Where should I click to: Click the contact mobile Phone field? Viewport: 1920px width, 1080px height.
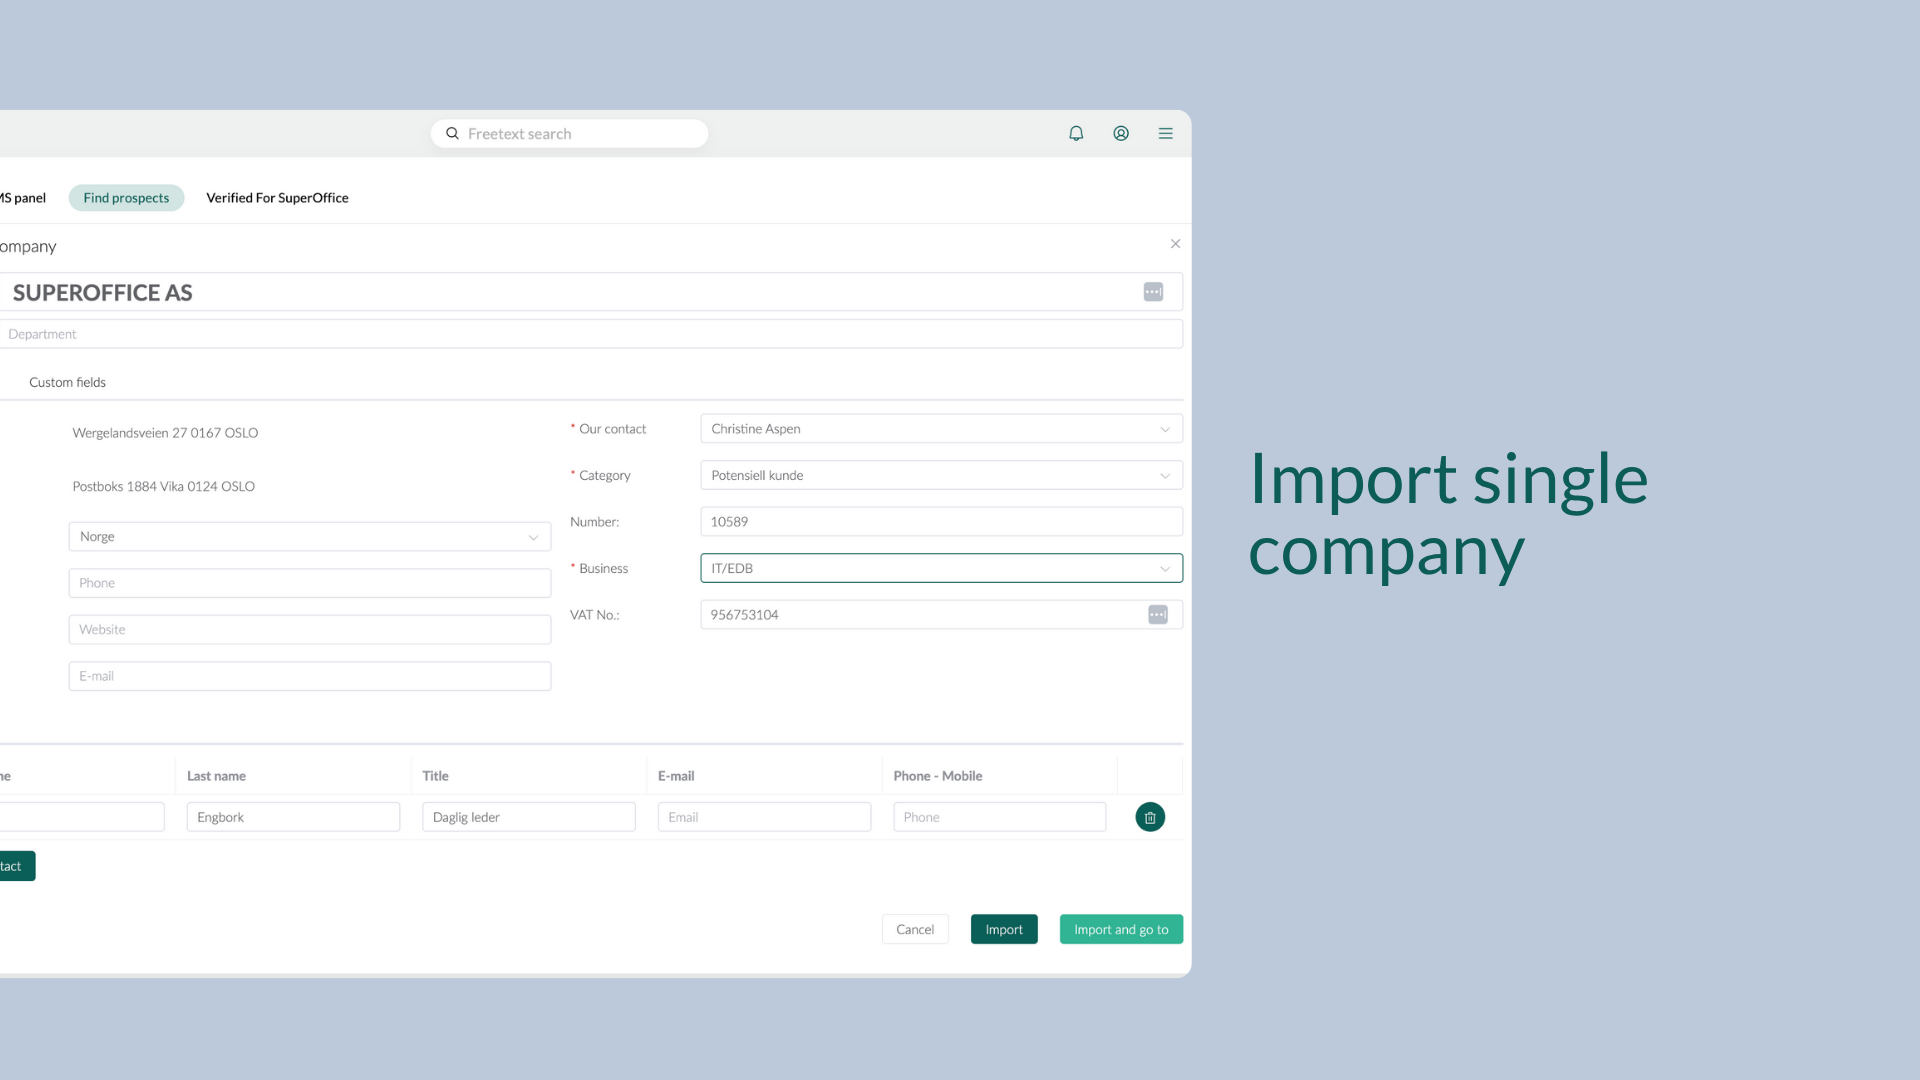(1000, 817)
